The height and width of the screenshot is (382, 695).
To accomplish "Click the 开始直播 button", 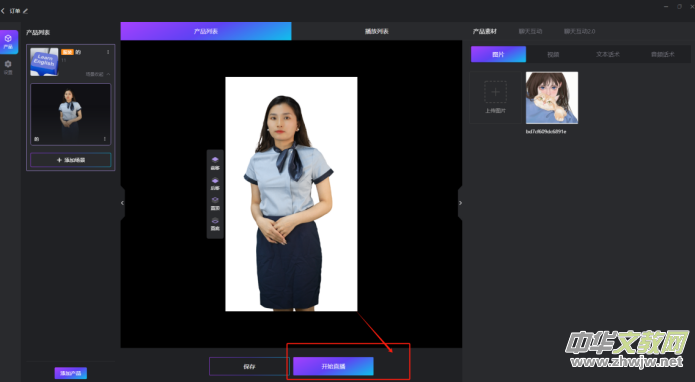I will pyautogui.click(x=333, y=366).
